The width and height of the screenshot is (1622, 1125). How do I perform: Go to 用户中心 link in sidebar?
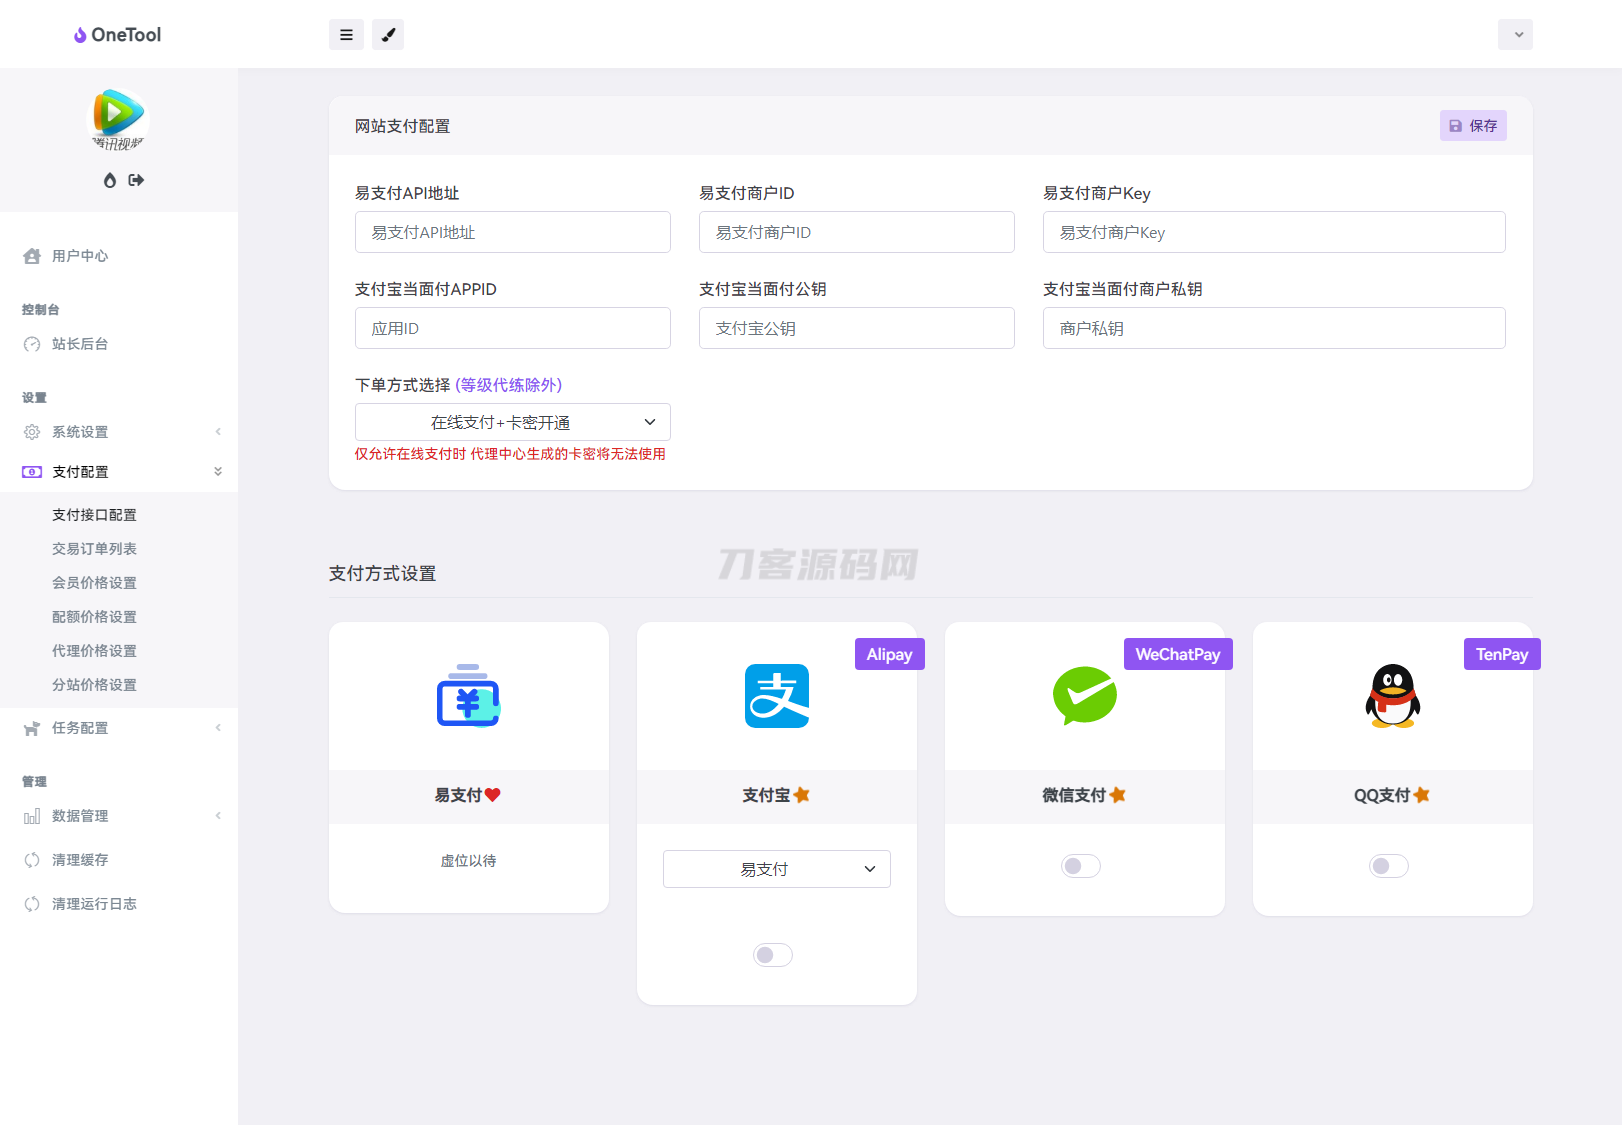pos(80,256)
